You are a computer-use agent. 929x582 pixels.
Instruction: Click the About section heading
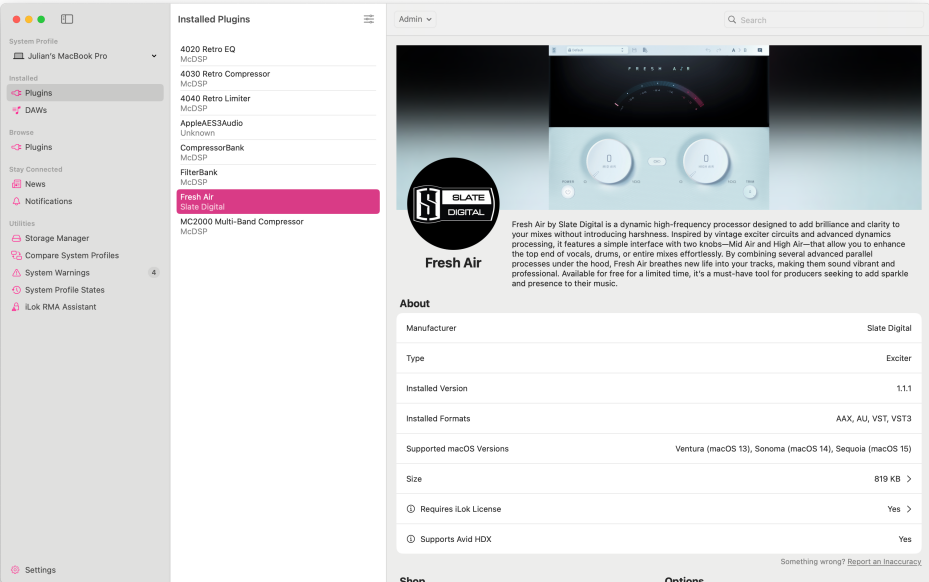[x=414, y=303]
